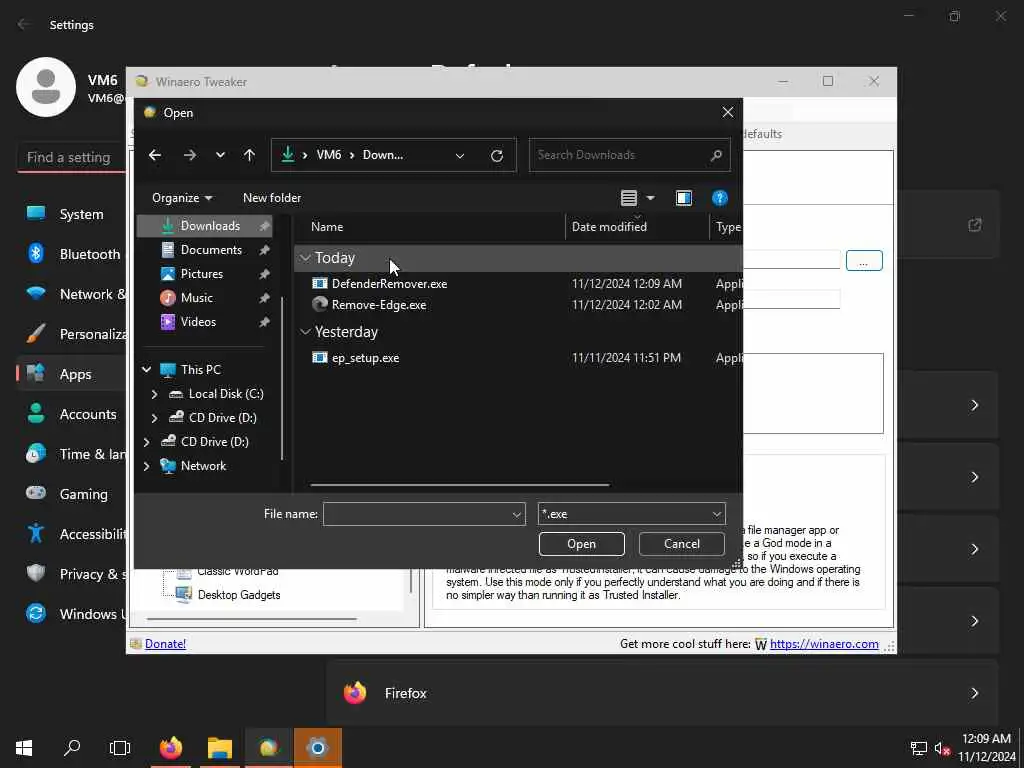Click the muted volume tray icon
The height and width of the screenshot is (768, 1024).
click(x=942, y=748)
